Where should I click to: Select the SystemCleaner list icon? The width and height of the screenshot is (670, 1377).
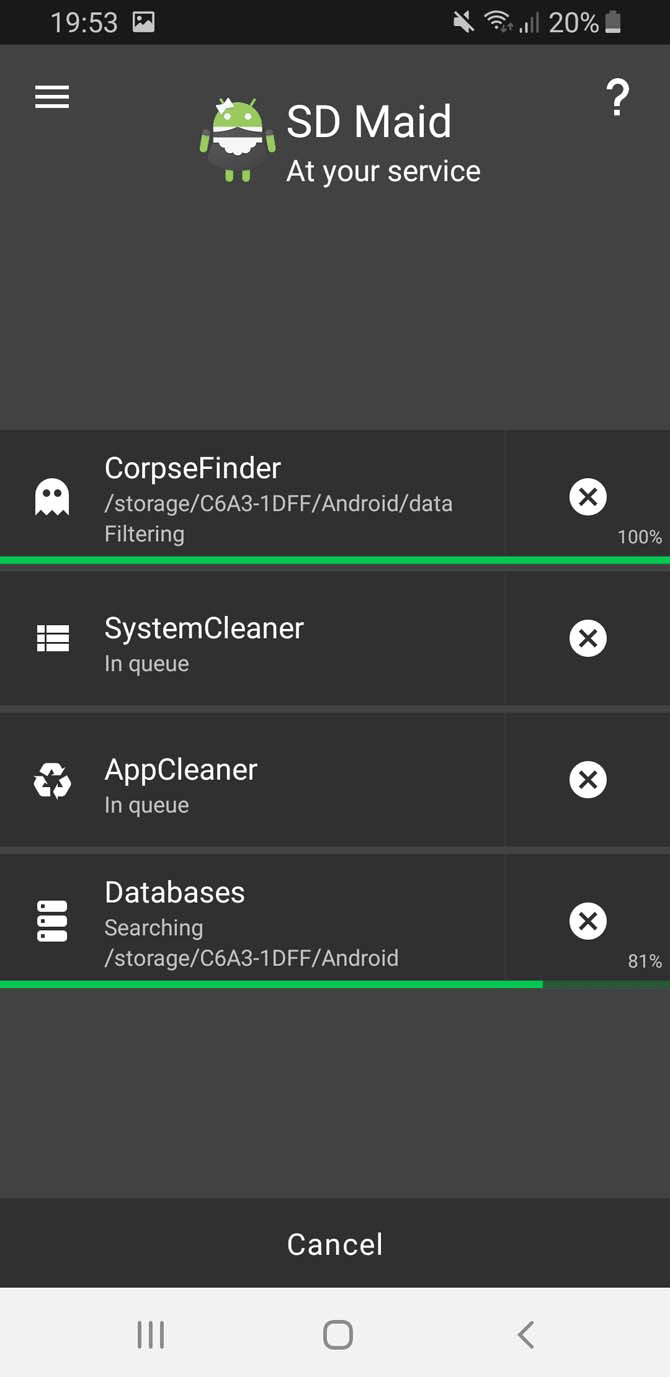point(52,638)
